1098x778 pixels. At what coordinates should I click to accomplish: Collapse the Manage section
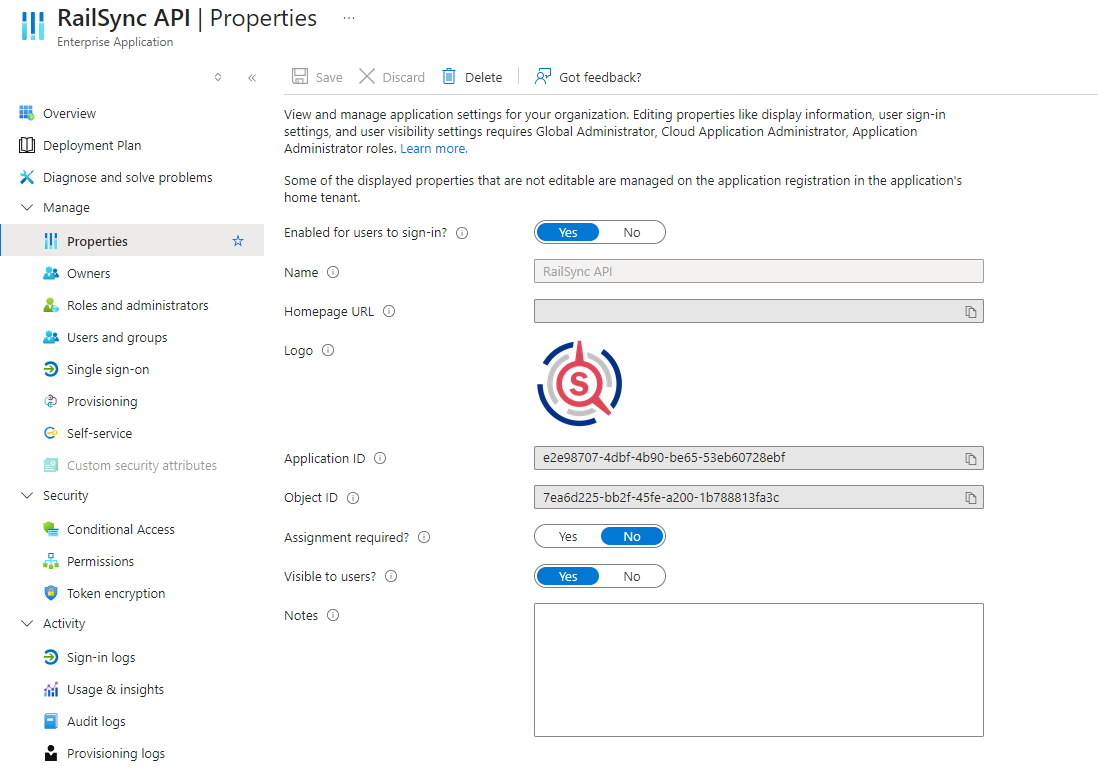(27, 208)
